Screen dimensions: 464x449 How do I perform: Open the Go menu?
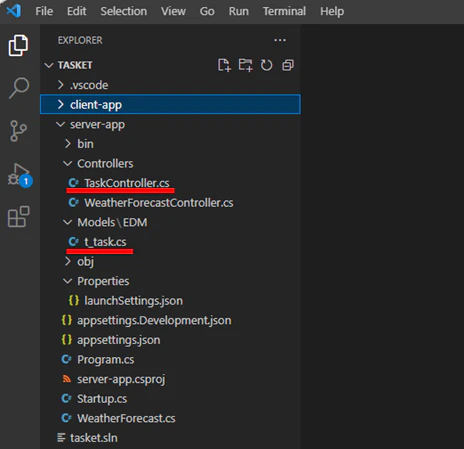tap(207, 11)
